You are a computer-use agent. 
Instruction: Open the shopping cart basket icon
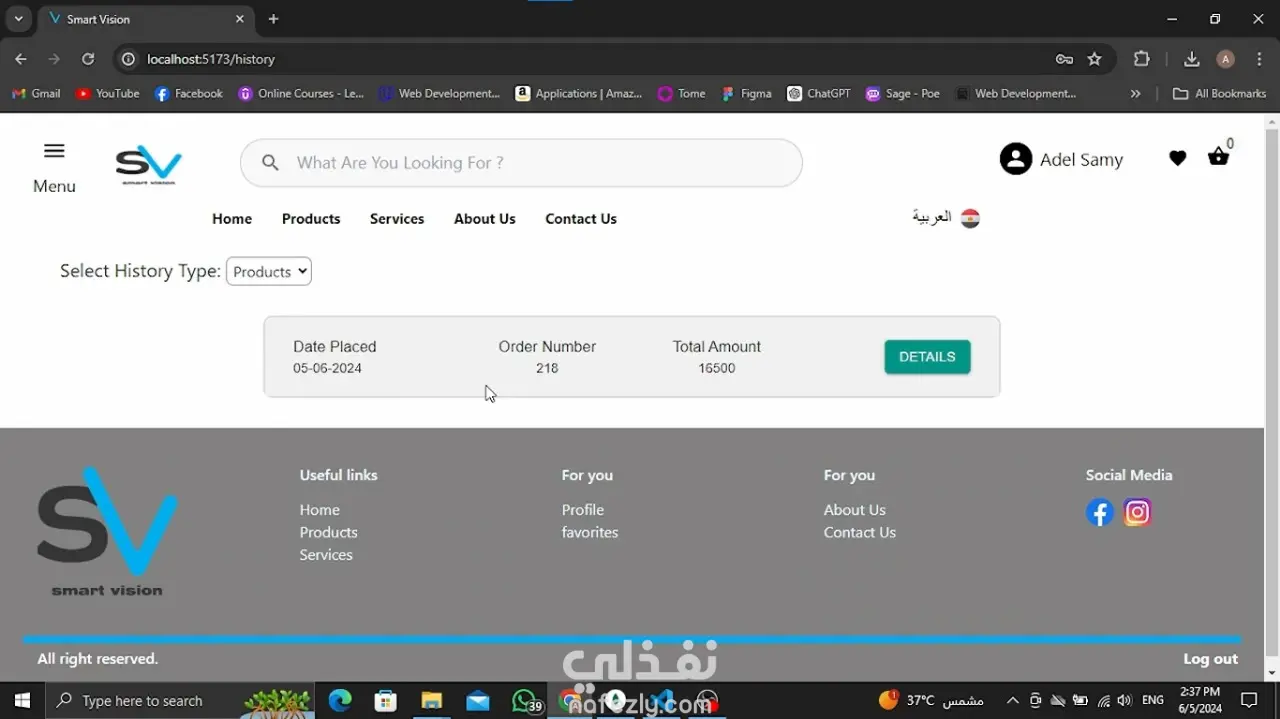1218,157
